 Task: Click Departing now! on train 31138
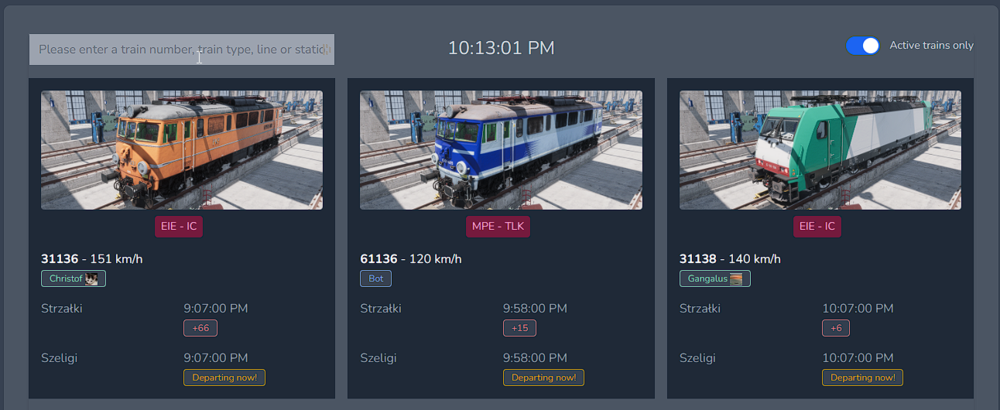pyautogui.click(x=862, y=377)
